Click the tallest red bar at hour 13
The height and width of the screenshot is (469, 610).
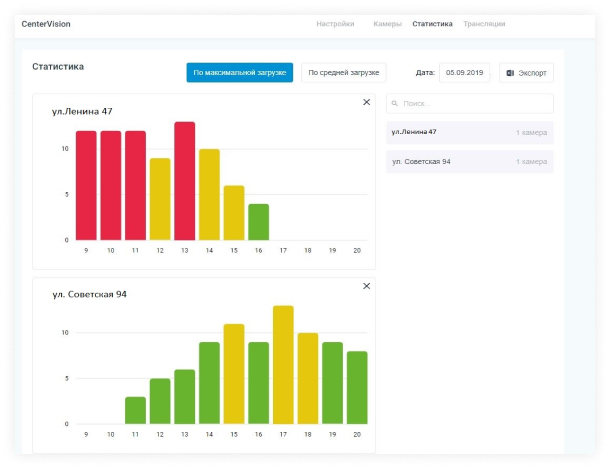click(x=185, y=181)
